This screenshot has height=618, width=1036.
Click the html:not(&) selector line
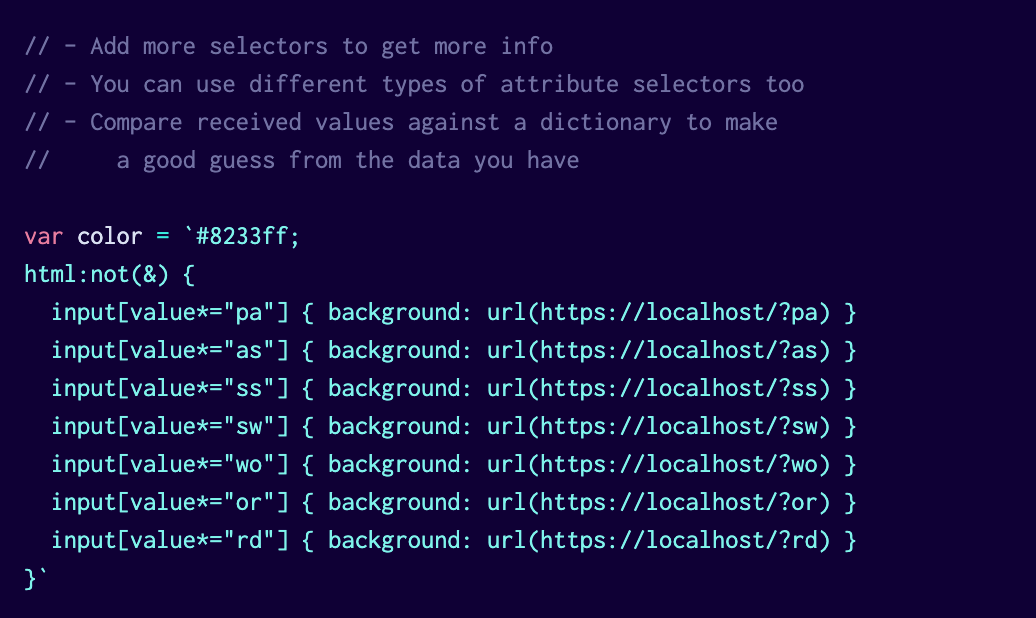click(110, 274)
